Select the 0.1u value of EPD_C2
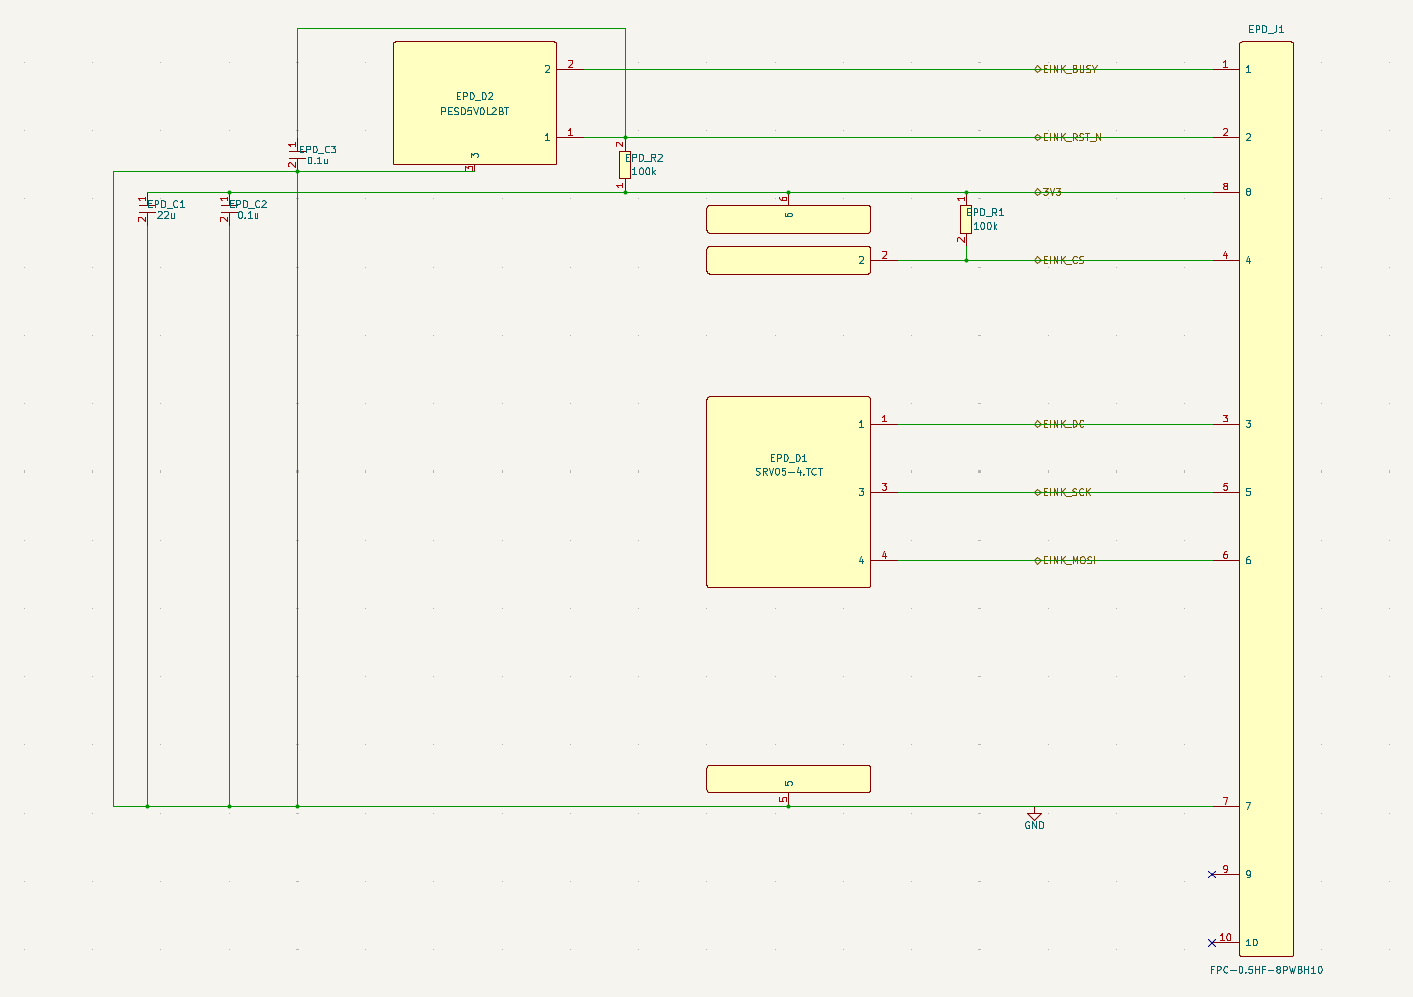 click(x=248, y=216)
